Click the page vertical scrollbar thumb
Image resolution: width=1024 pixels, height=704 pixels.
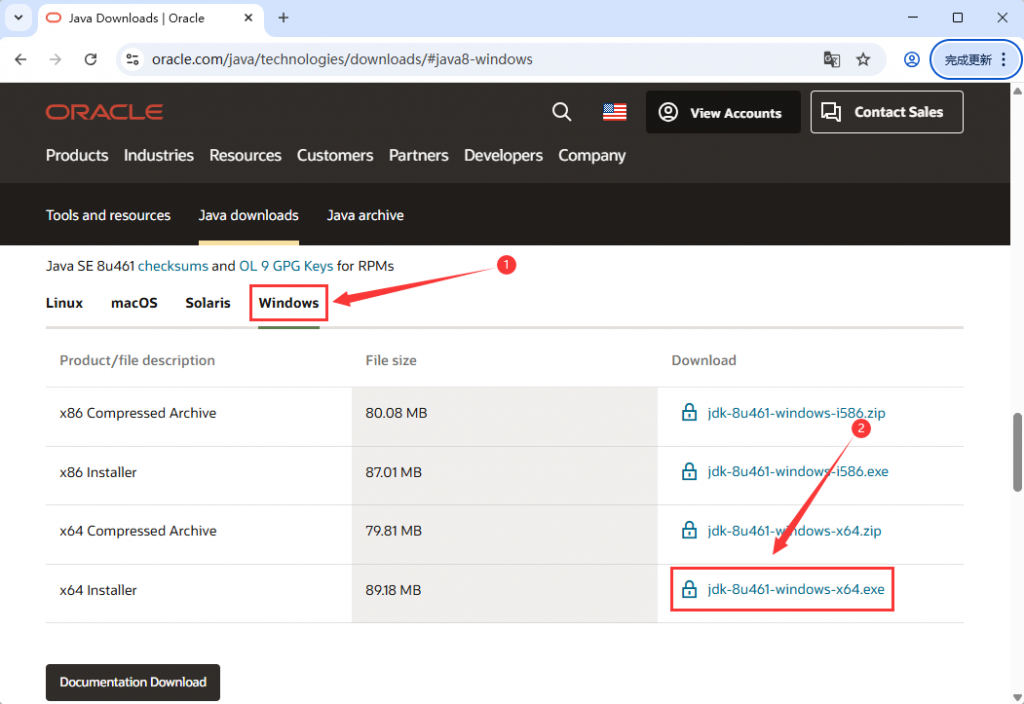[x=1018, y=450]
